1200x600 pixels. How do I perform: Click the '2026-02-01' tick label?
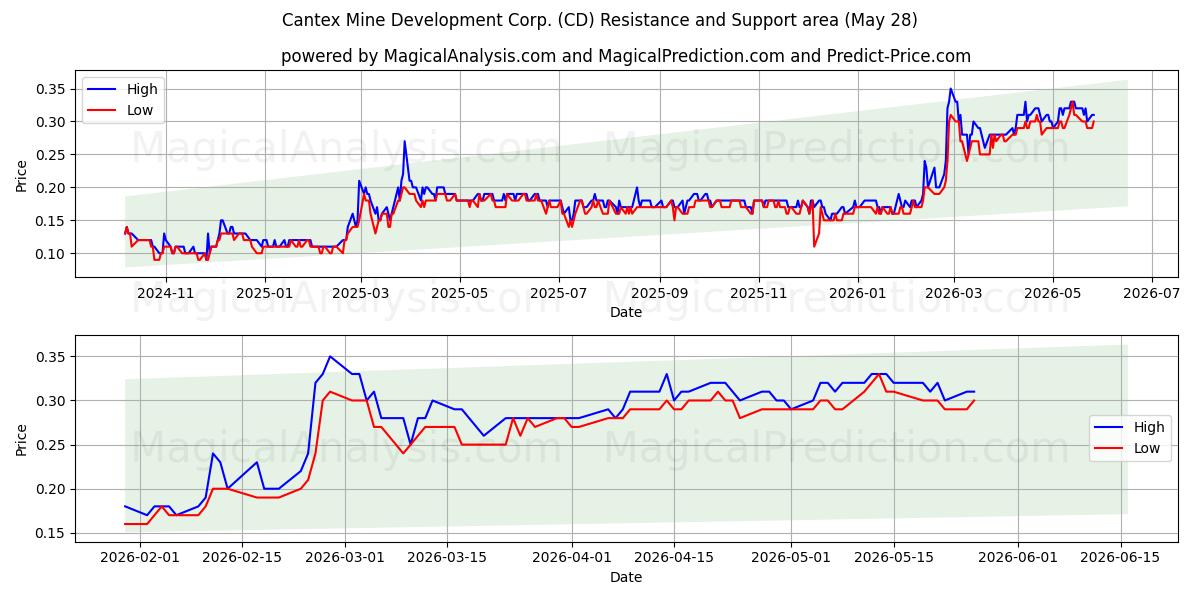tap(139, 558)
